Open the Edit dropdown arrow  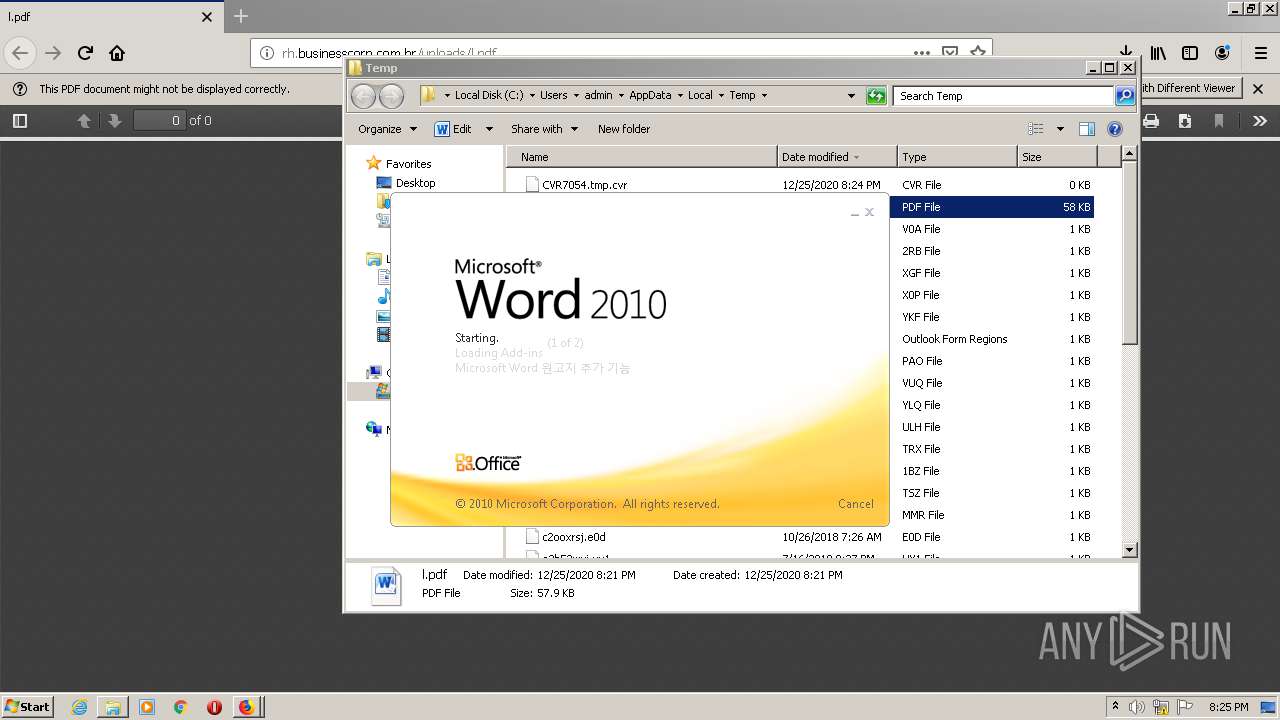click(x=489, y=129)
